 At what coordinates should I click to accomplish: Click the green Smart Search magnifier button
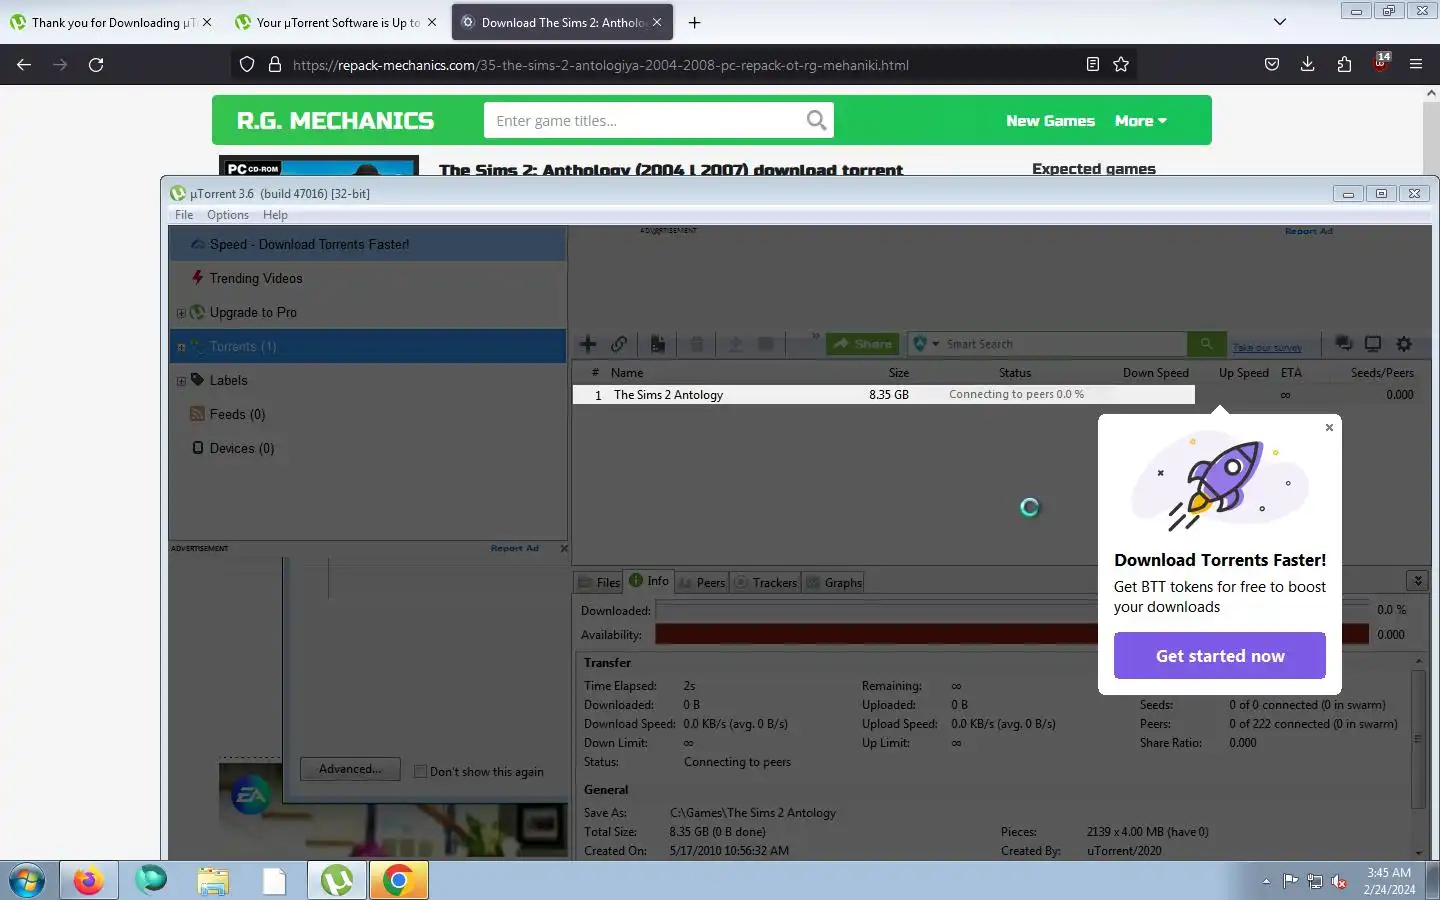pos(1207,344)
